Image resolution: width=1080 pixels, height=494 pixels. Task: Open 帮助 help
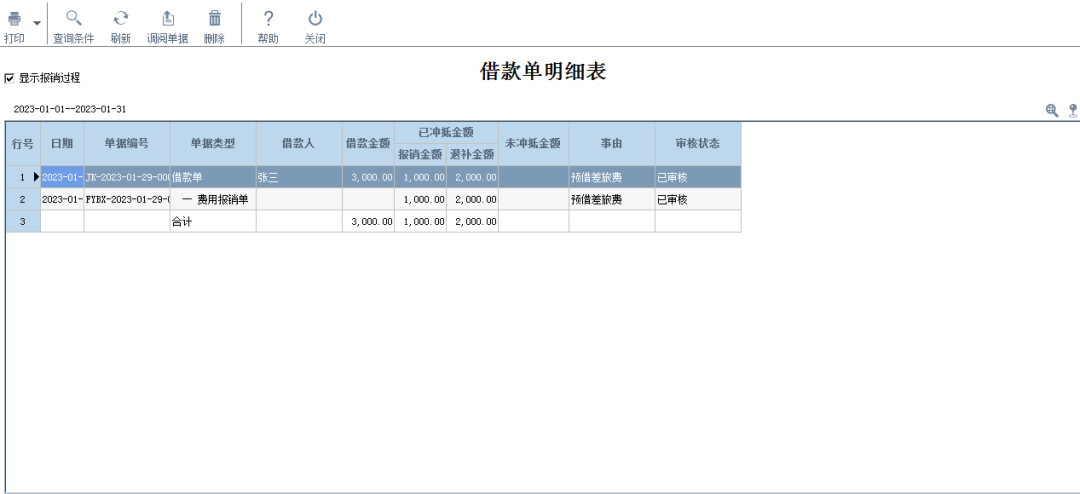tap(268, 19)
